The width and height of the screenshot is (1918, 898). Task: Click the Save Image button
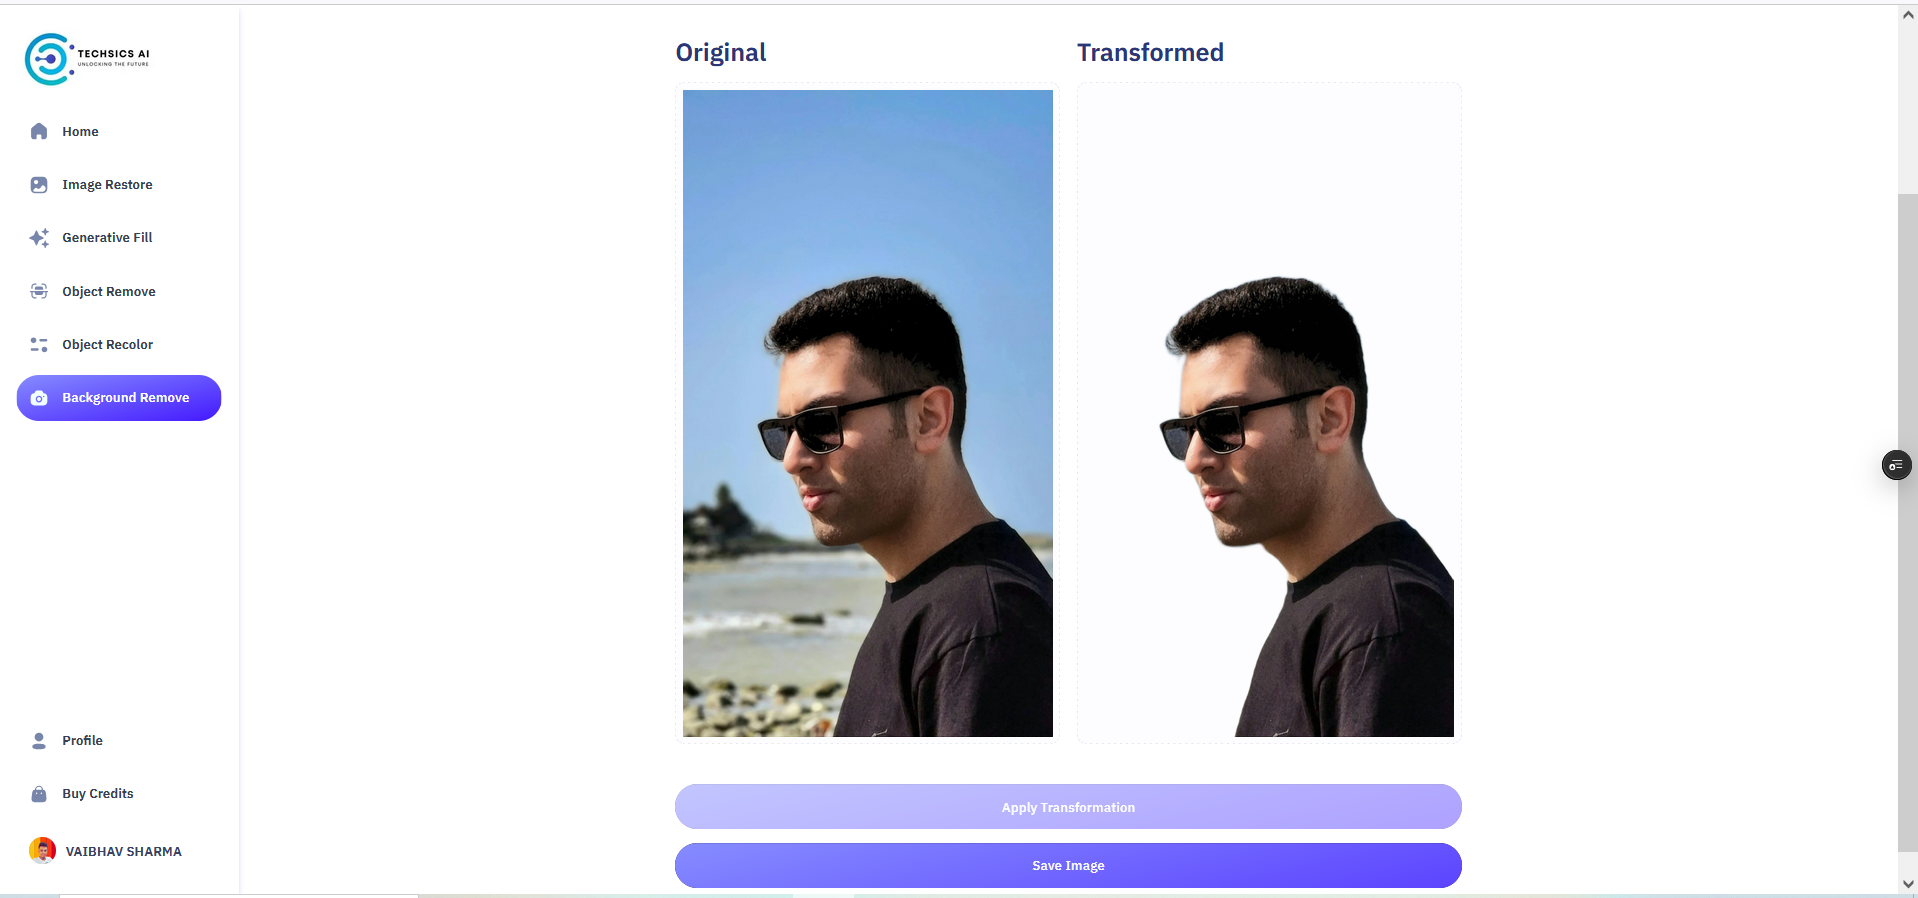(x=1068, y=865)
